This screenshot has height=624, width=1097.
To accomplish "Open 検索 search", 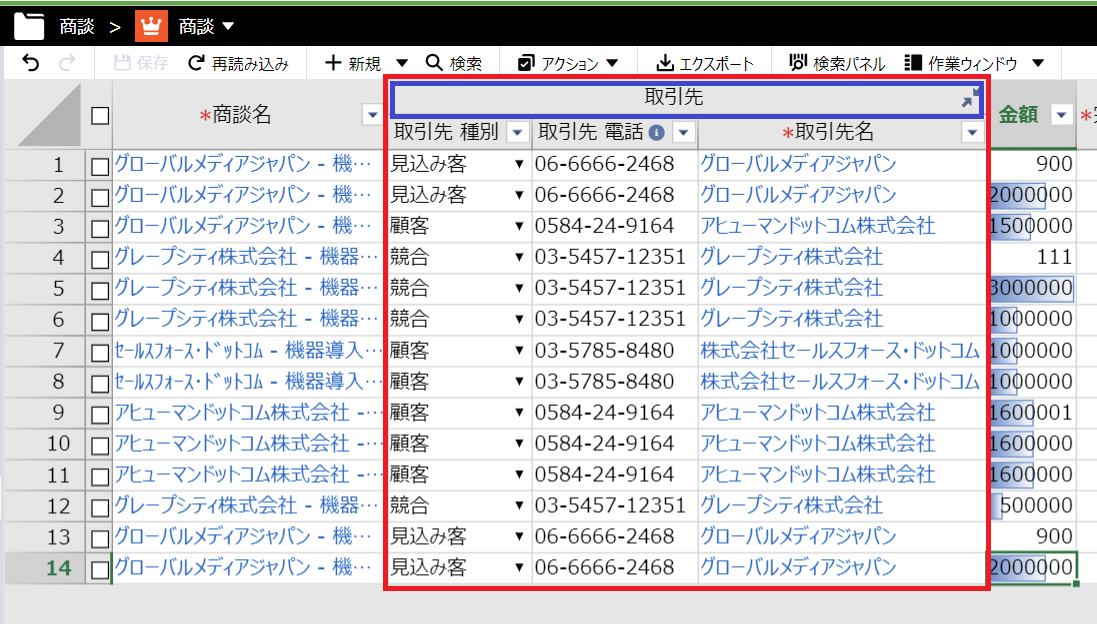I will [x=454, y=64].
